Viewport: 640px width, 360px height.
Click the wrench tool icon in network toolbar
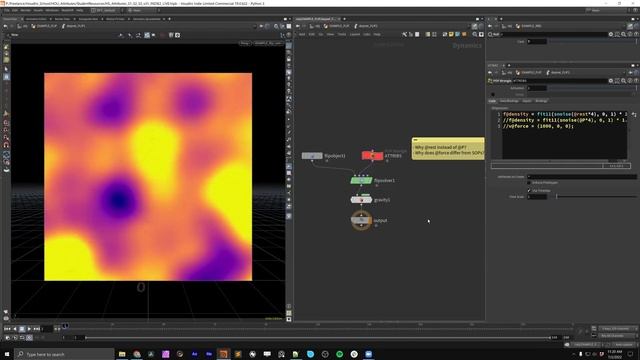404,35
